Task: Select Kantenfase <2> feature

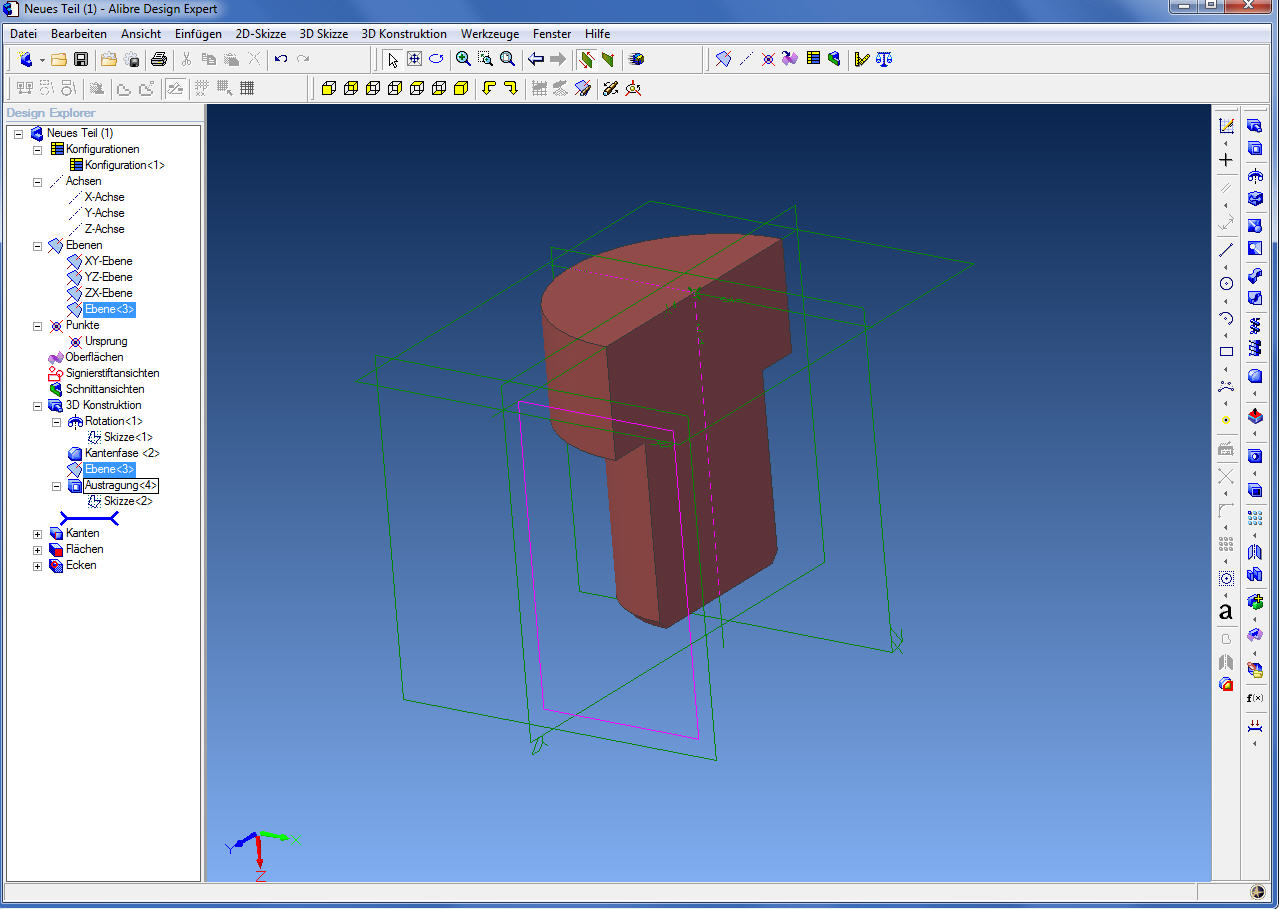Action: click(x=122, y=453)
